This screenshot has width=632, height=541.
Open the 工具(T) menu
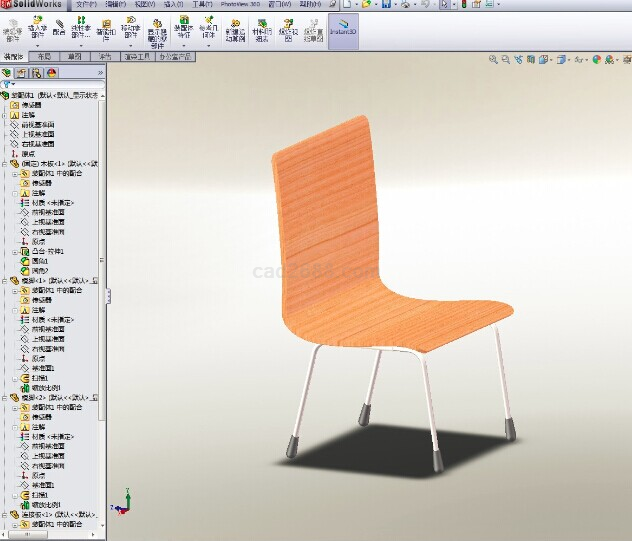point(202,5)
